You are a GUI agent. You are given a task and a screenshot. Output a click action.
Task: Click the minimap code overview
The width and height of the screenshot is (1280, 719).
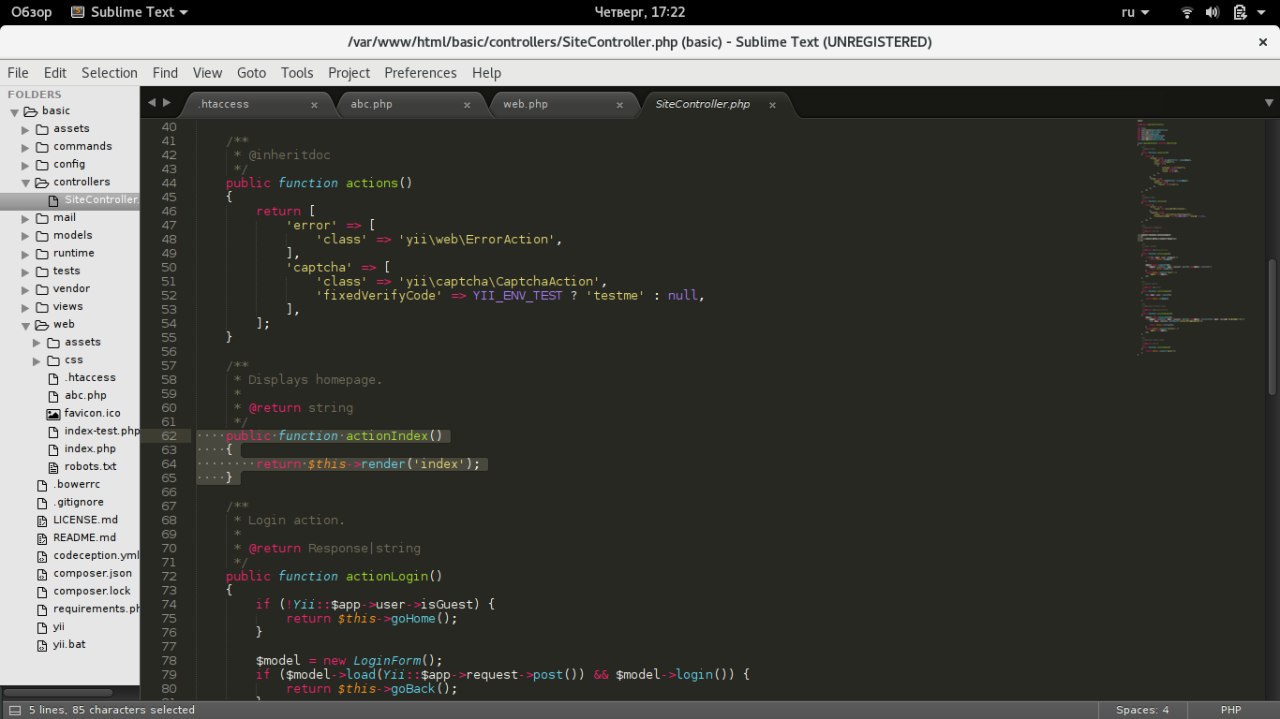1190,240
